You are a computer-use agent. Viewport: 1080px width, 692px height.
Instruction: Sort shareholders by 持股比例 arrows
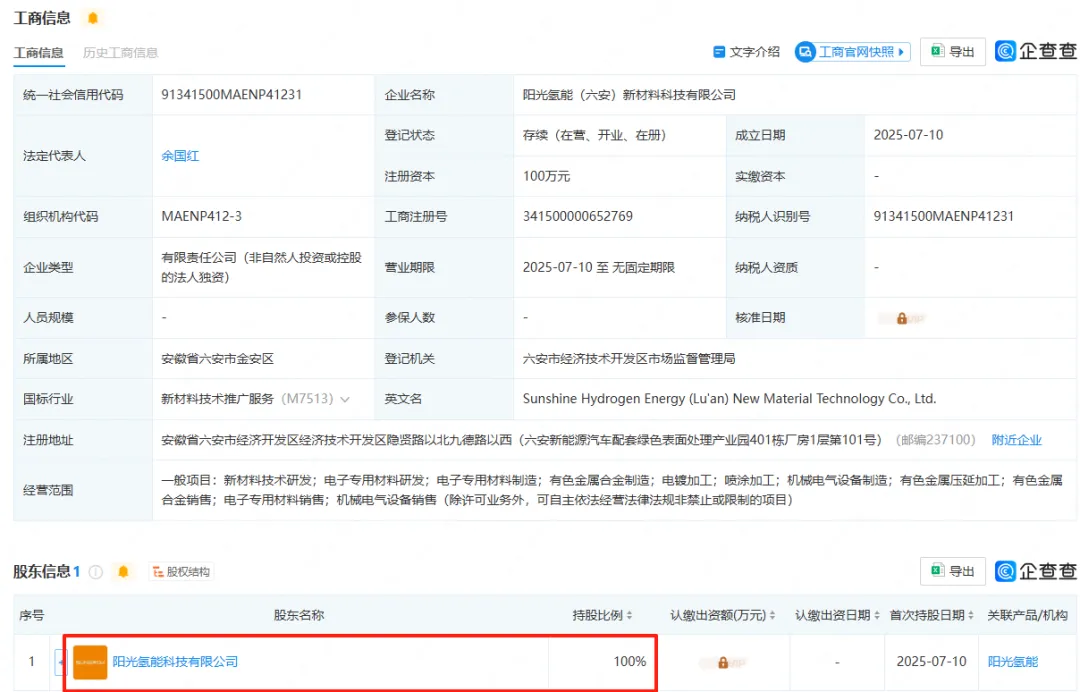[630, 615]
